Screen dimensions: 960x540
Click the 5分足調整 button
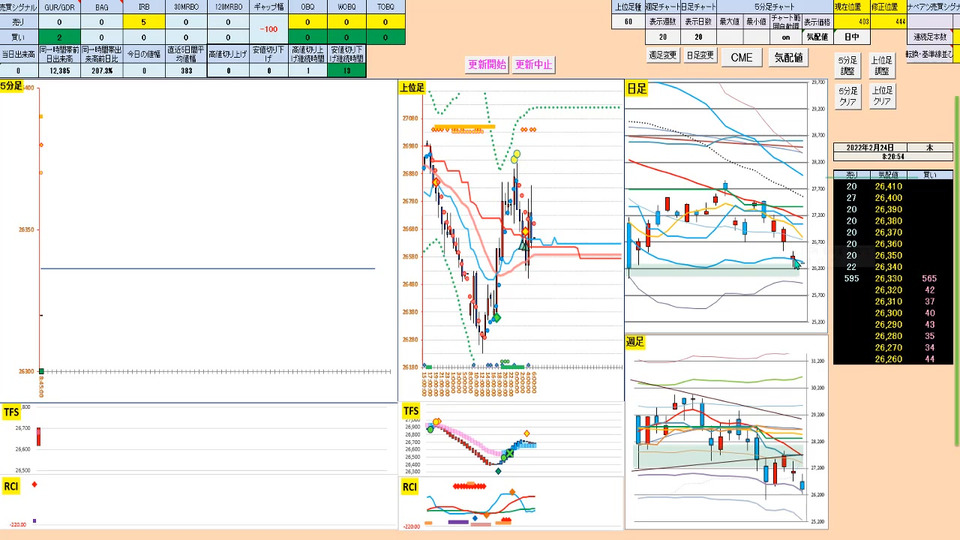pyautogui.click(x=848, y=66)
